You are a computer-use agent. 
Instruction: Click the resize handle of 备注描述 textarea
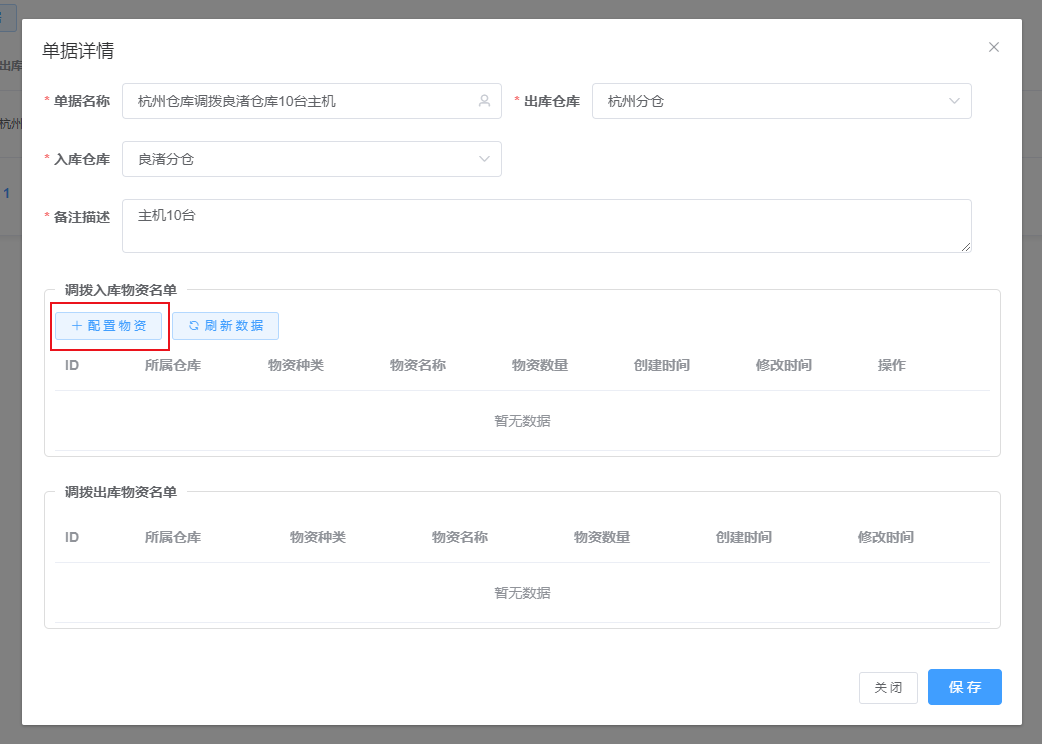[965, 246]
